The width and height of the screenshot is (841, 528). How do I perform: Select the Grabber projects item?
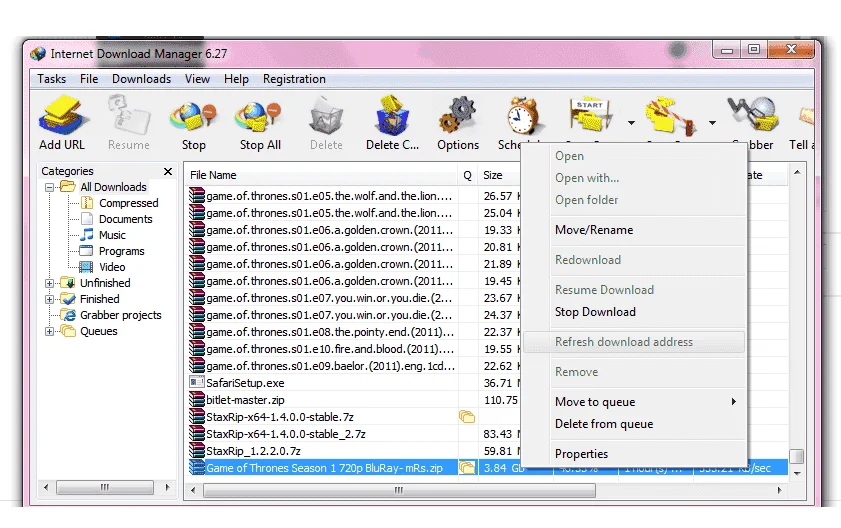(x=121, y=315)
